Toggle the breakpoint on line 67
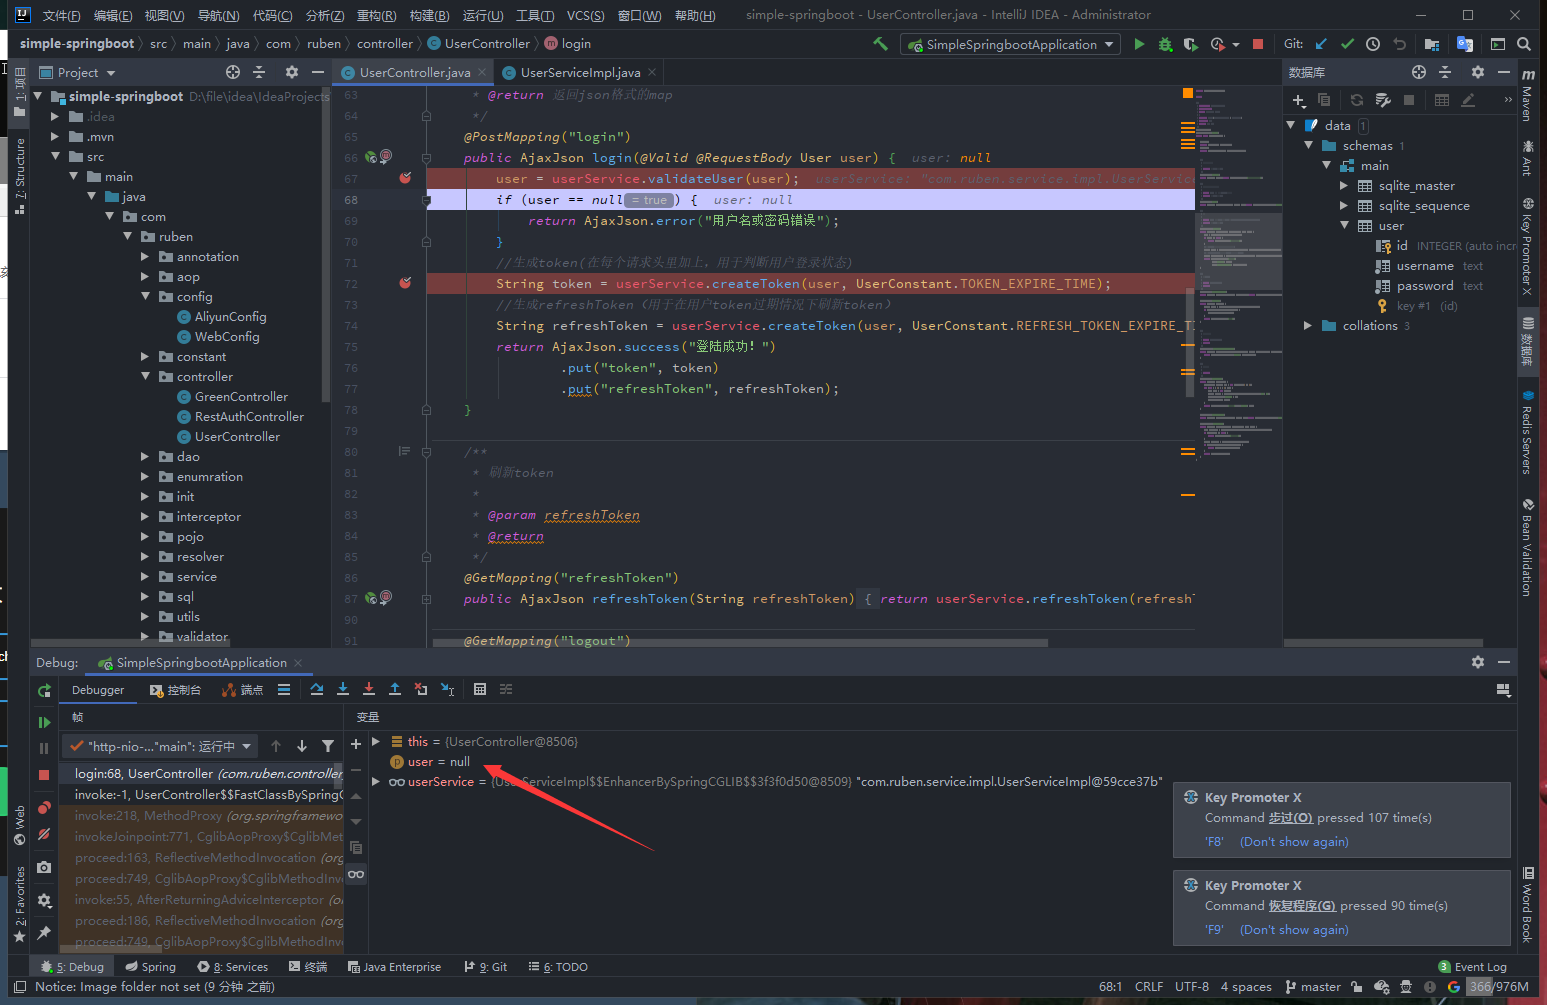The height and width of the screenshot is (1005, 1547). 405,178
